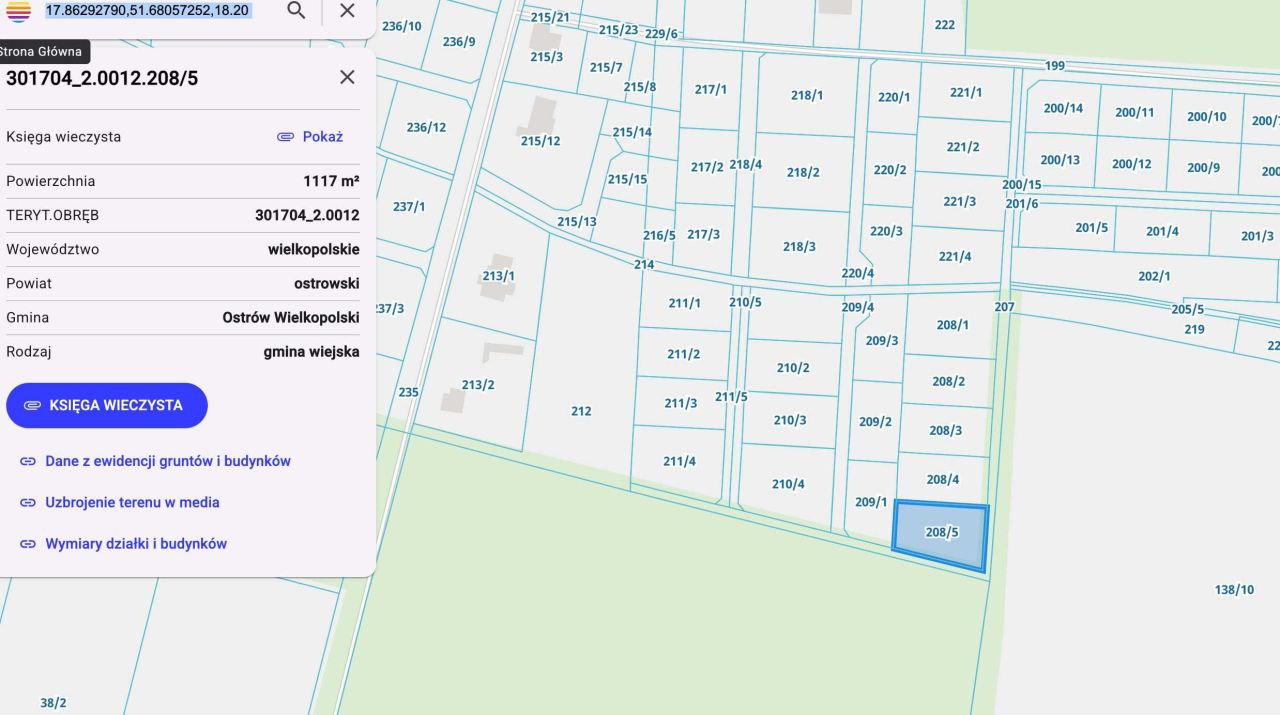Viewport: 1280px width, 715px height.
Task: Select parcel 212 on the map
Action: 581,410
